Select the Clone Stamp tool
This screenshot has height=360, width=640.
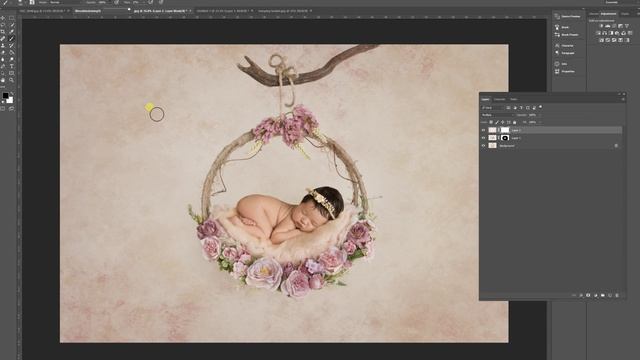coord(3,45)
